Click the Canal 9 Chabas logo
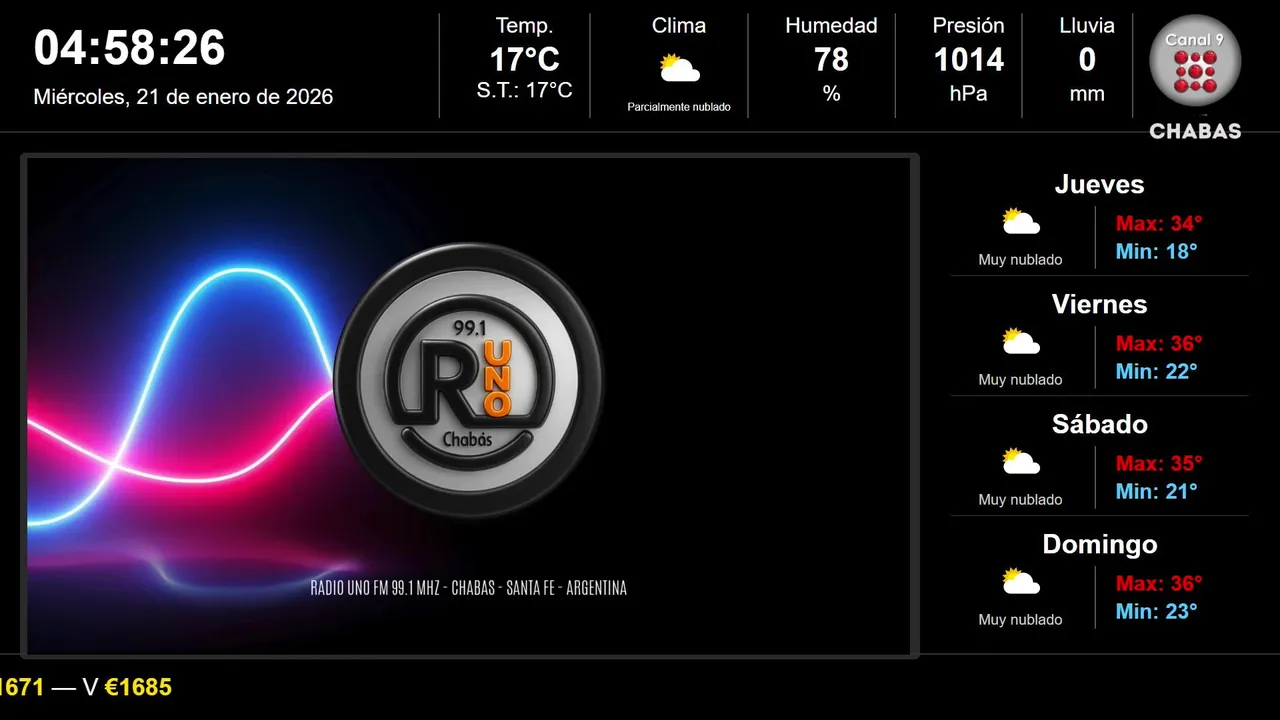 pyautogui.click(x=1195, y=78)
